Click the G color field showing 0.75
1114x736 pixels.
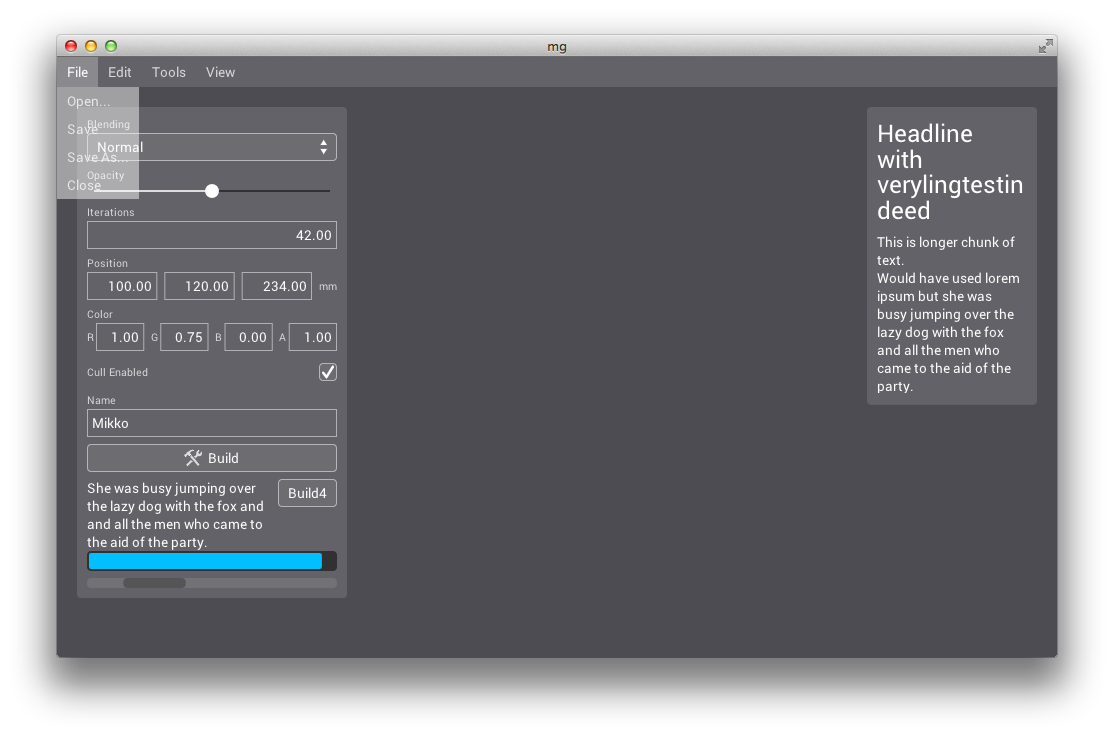pos(185,337)
